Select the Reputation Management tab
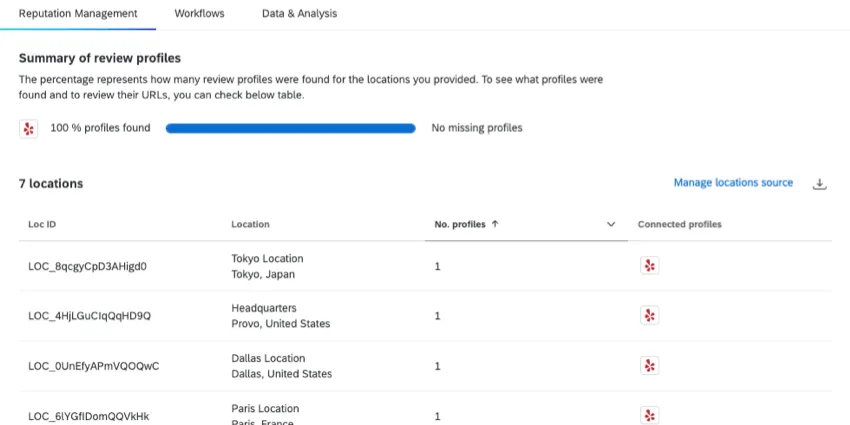The width and height of the screenshot is (850, 425). 78,14
